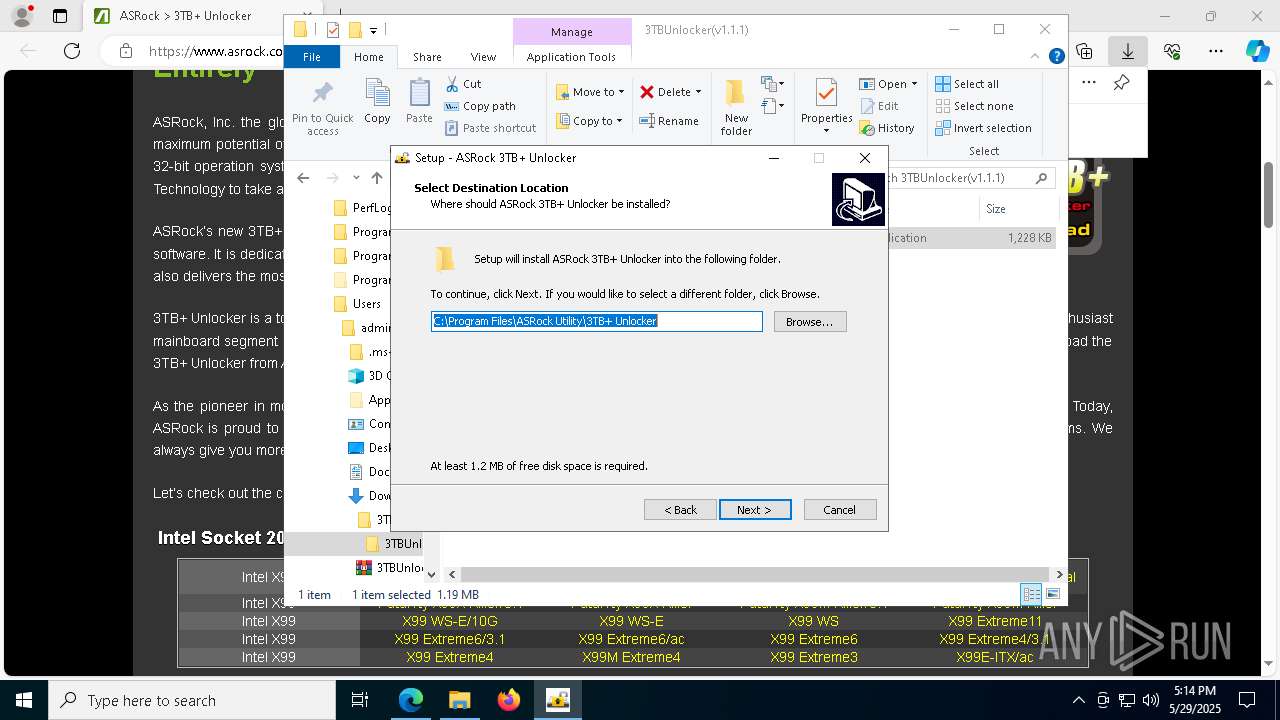The height and width of the screenshot is (720, 1280).
Task: Click Paste shortcut in the ribbon
Action: coord(490,128)
